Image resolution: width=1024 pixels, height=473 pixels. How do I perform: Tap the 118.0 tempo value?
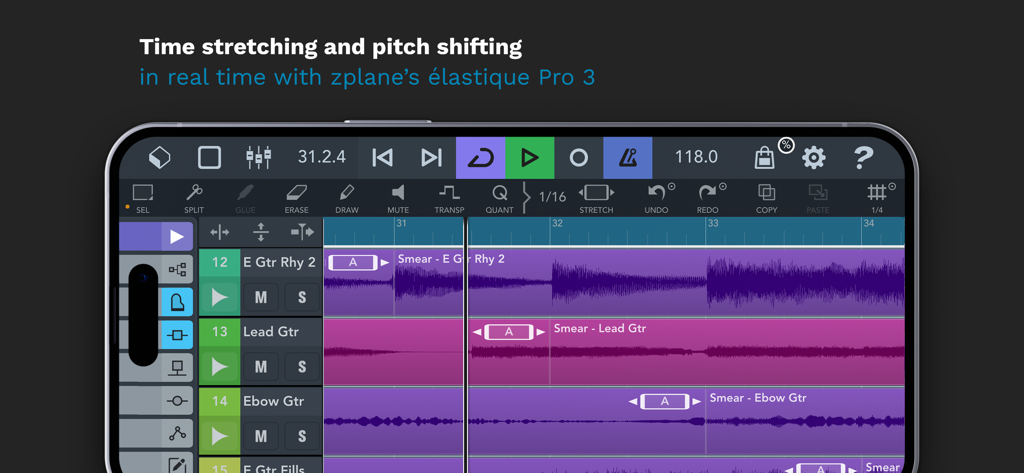pos(696,157)
